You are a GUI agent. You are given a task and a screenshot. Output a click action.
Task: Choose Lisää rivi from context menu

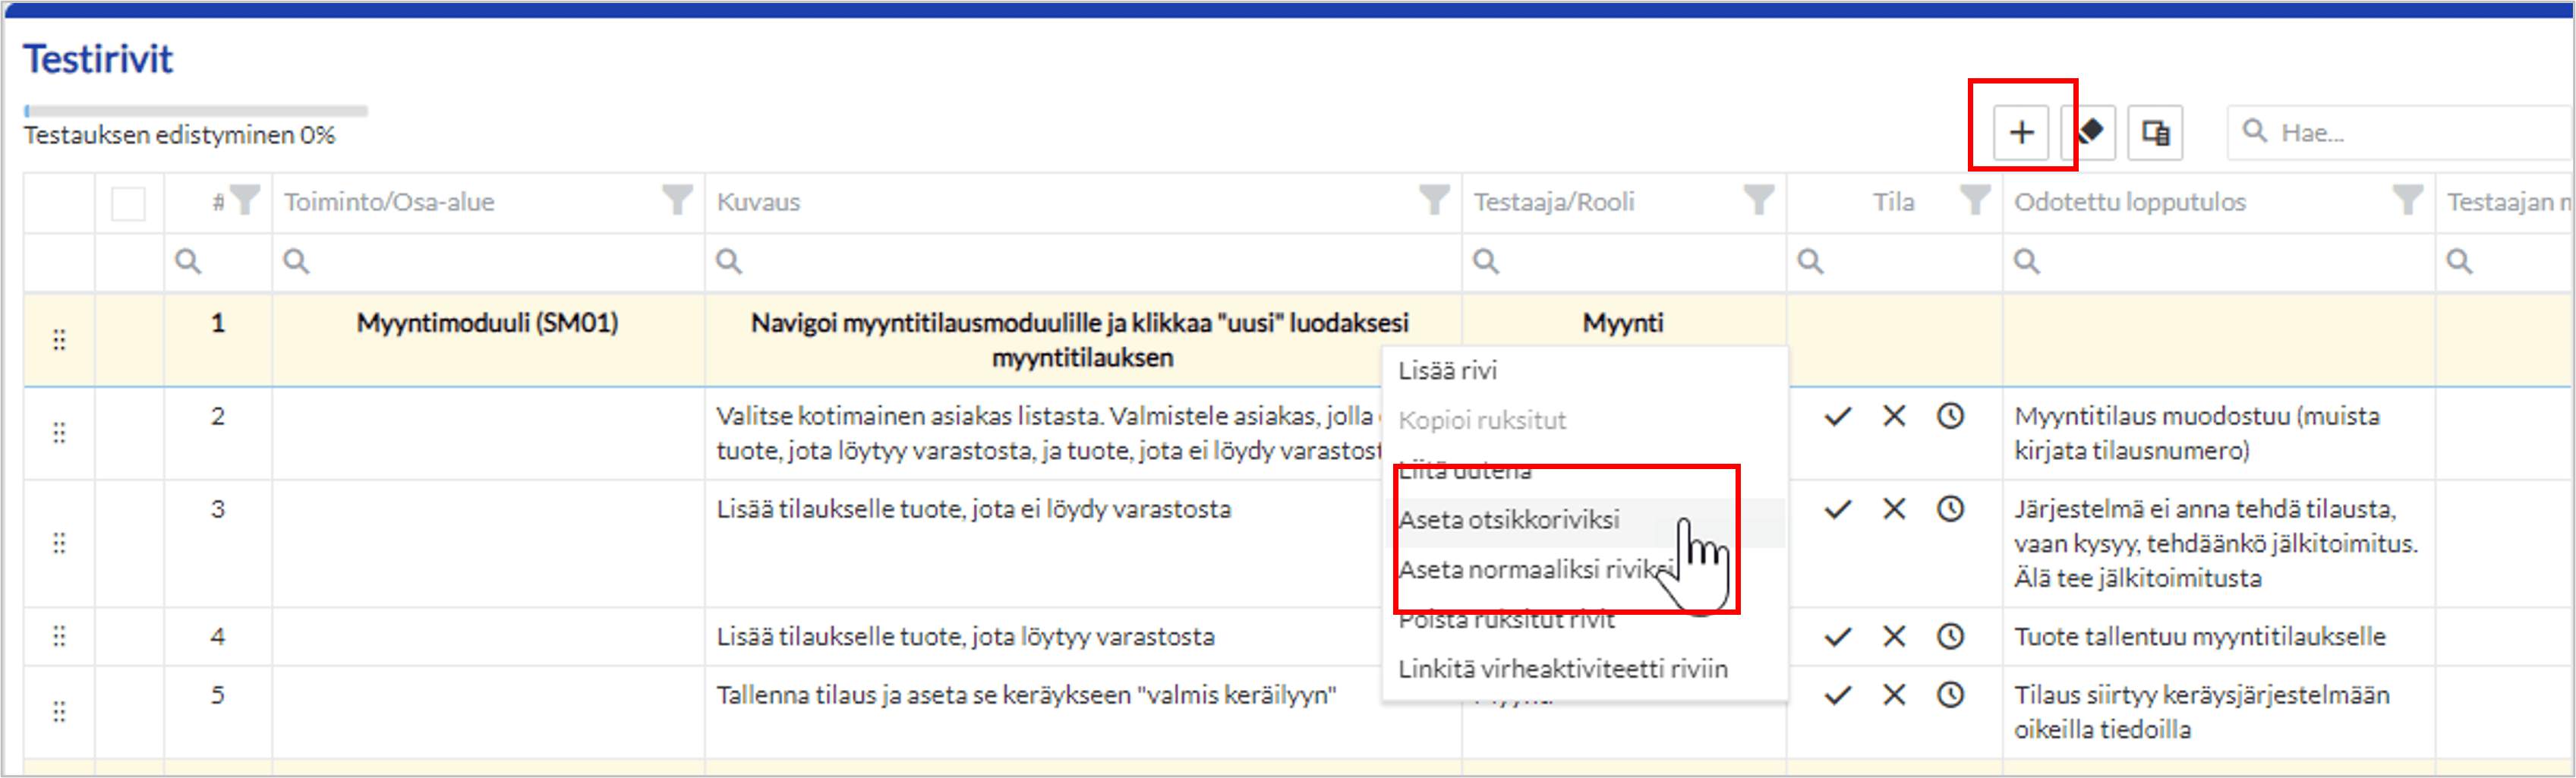click(1585, 371)
